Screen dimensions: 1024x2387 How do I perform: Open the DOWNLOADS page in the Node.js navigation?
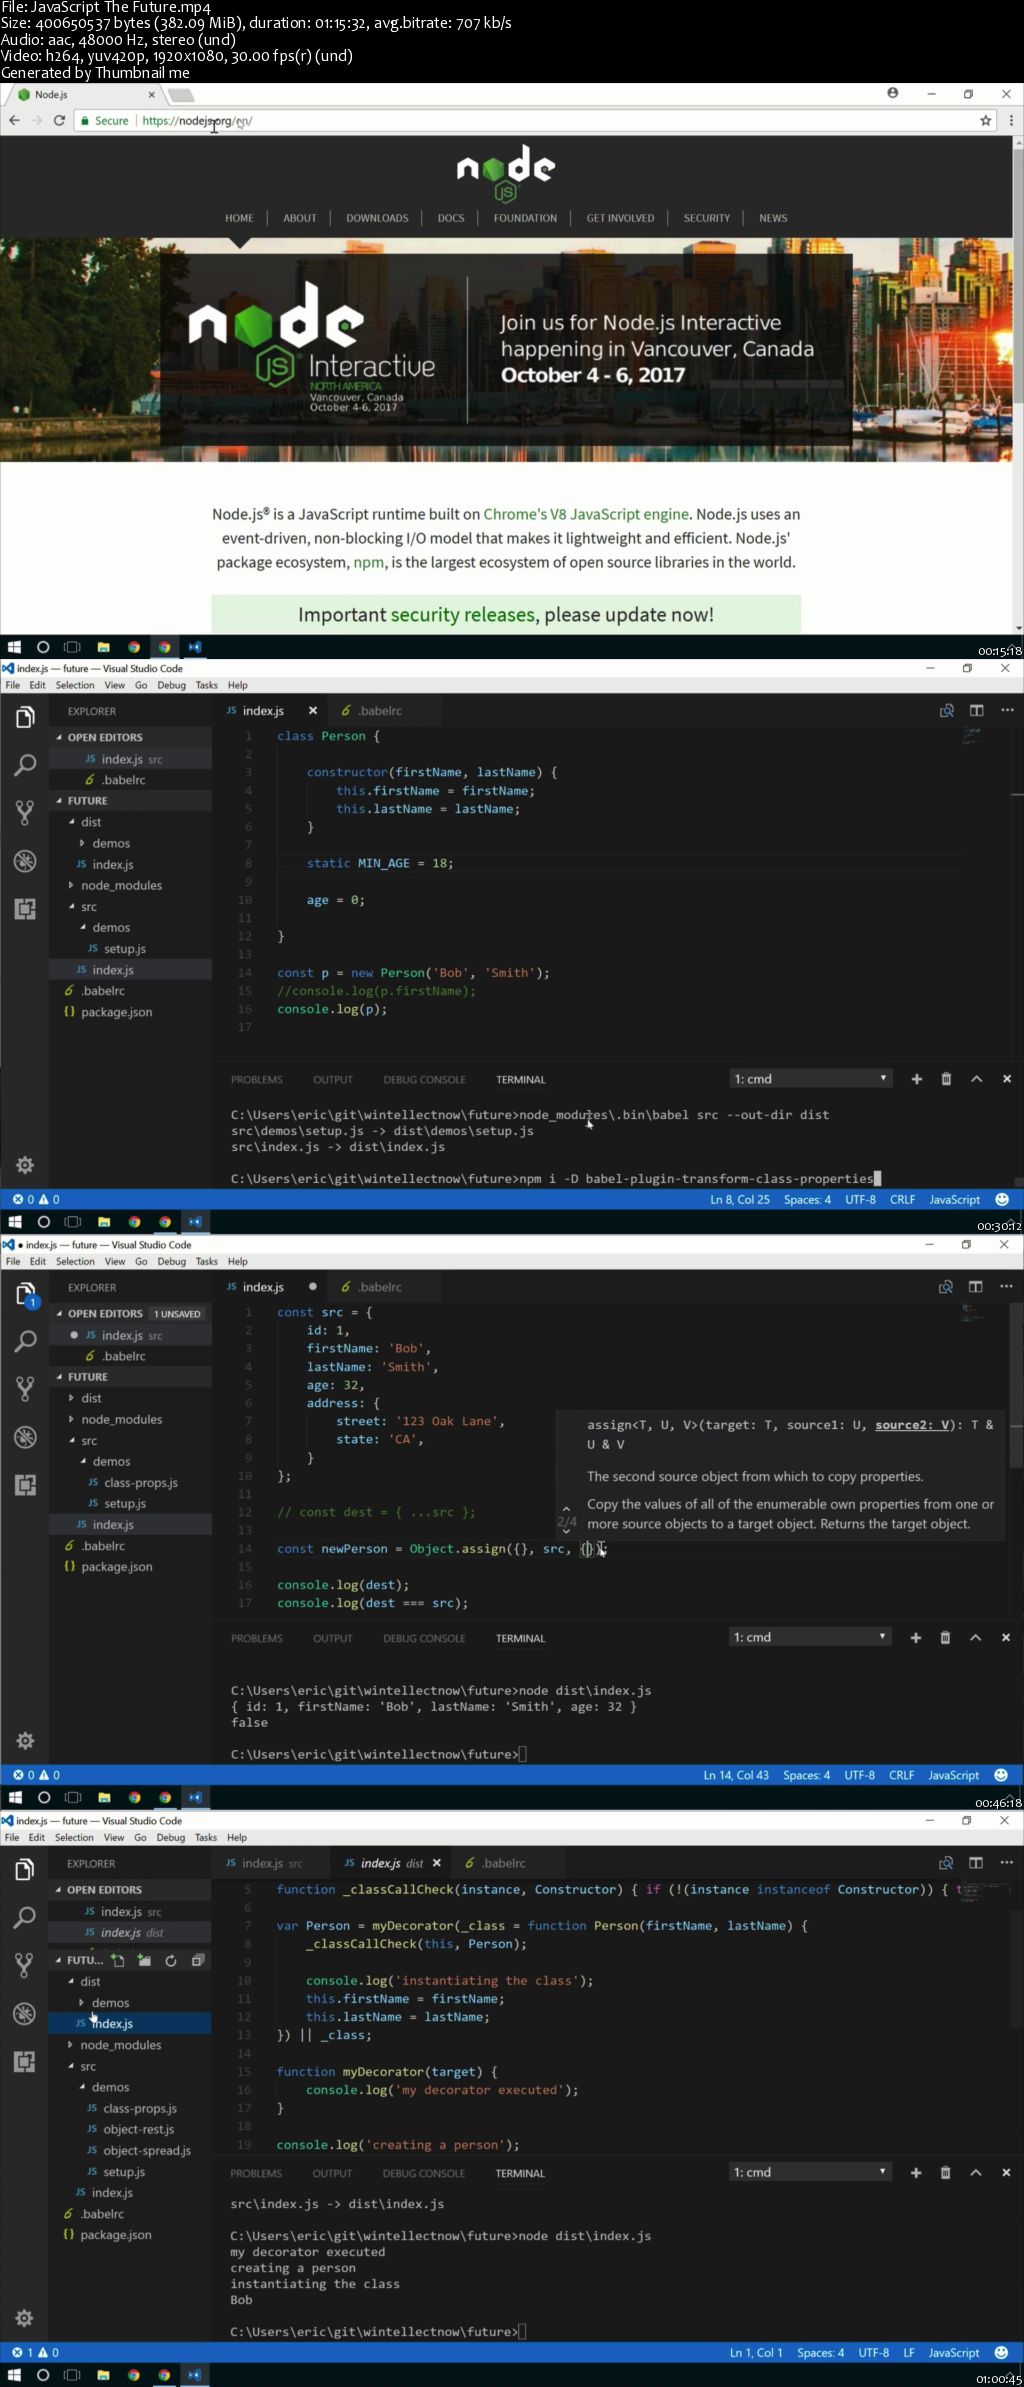click(x=377, y=218)
